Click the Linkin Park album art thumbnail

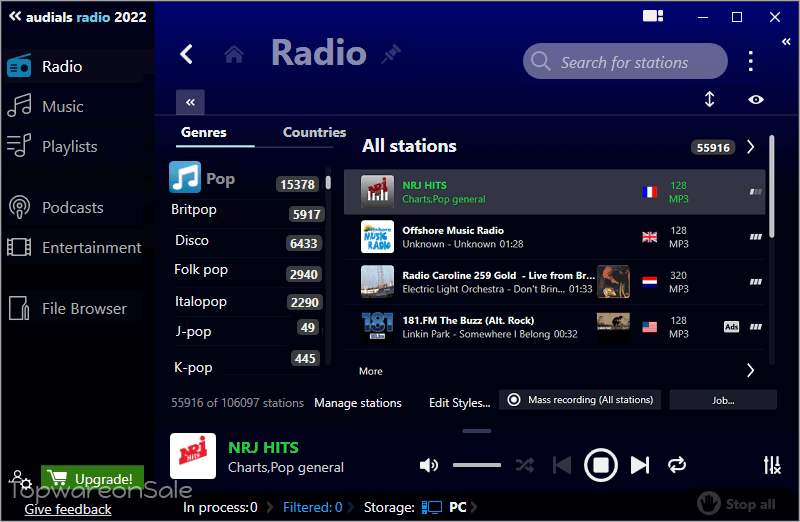pyautogui.click(x=613, y=327)
